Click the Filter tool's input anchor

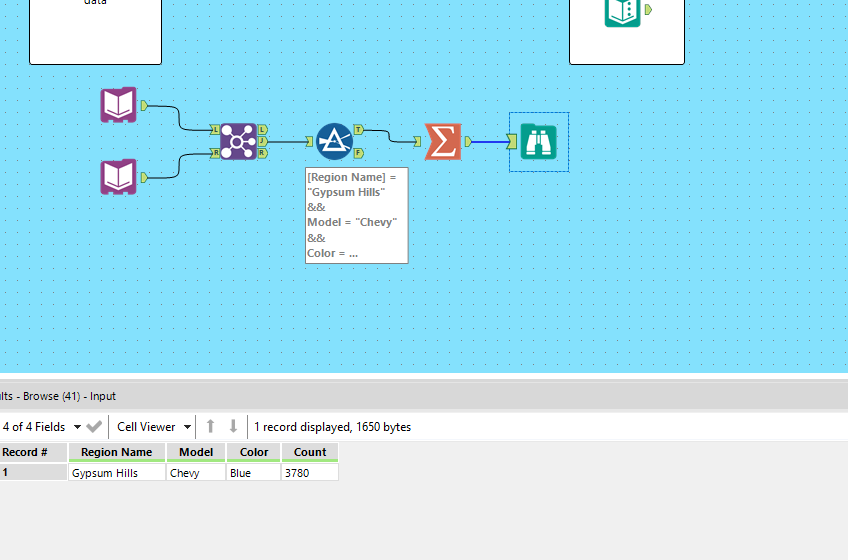(310, 142)
